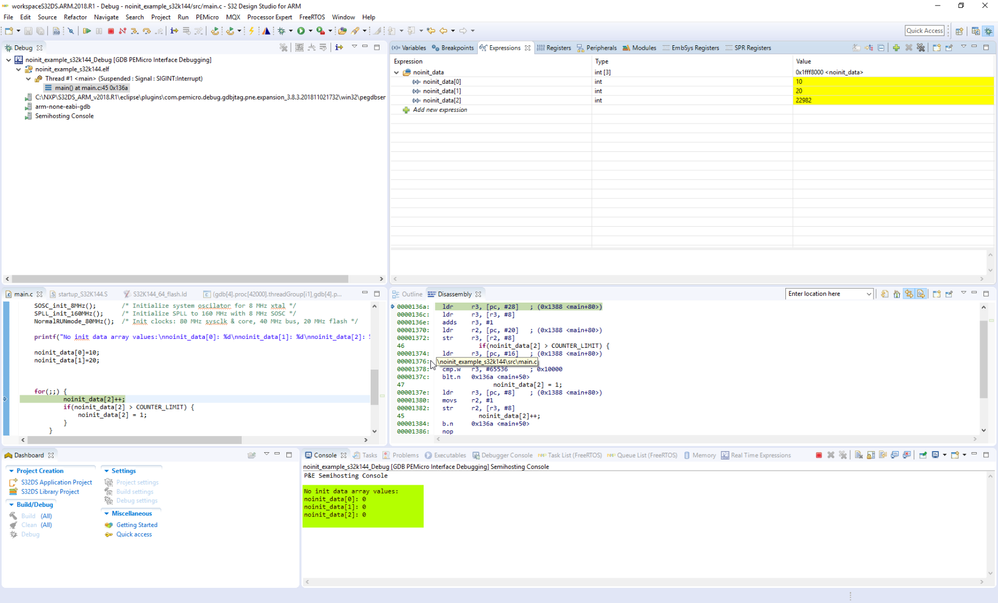
Task: Select the Semihosting Console entry in Debug view
Action: click(x=64, y=117)
